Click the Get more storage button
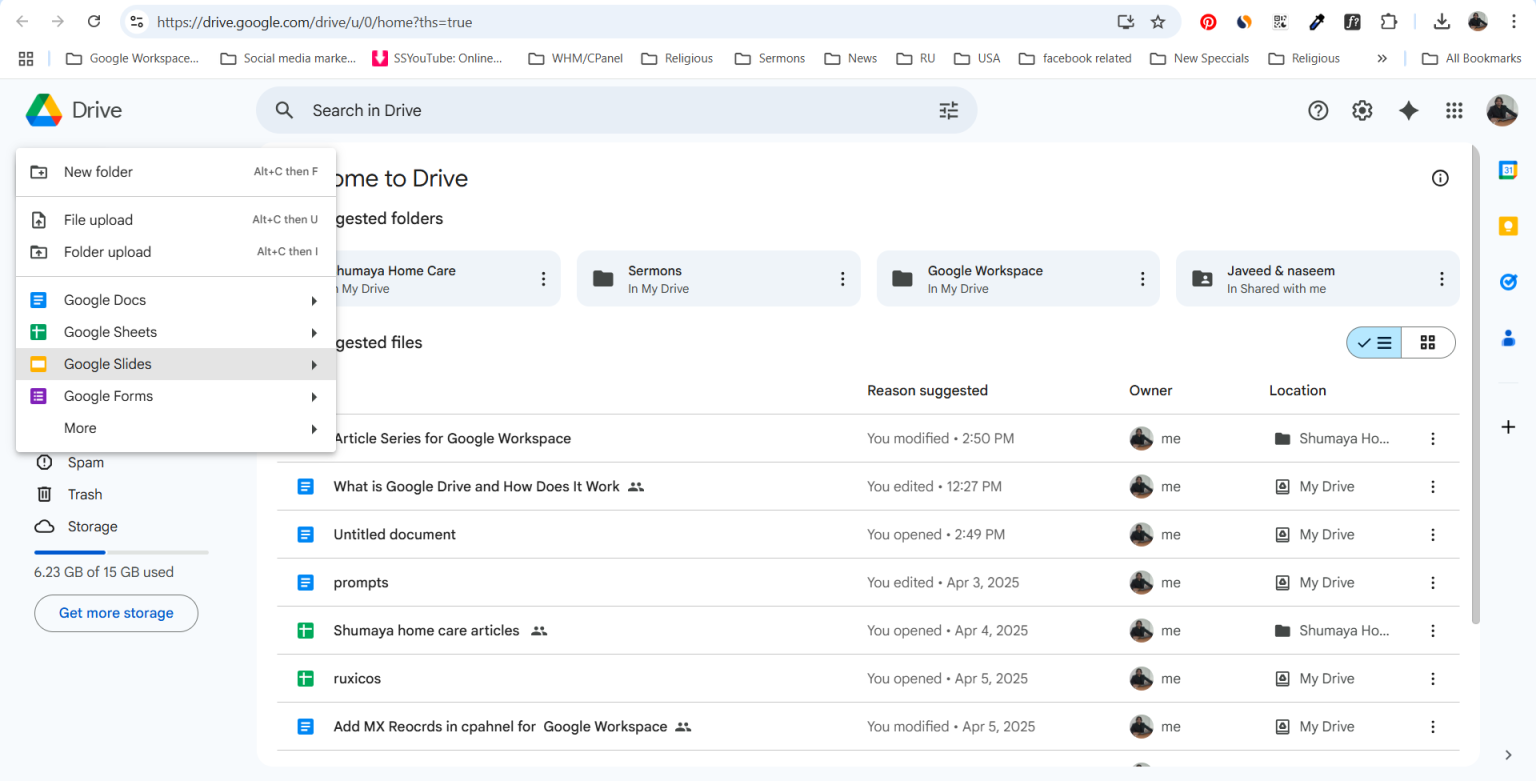 coord(116,613)
